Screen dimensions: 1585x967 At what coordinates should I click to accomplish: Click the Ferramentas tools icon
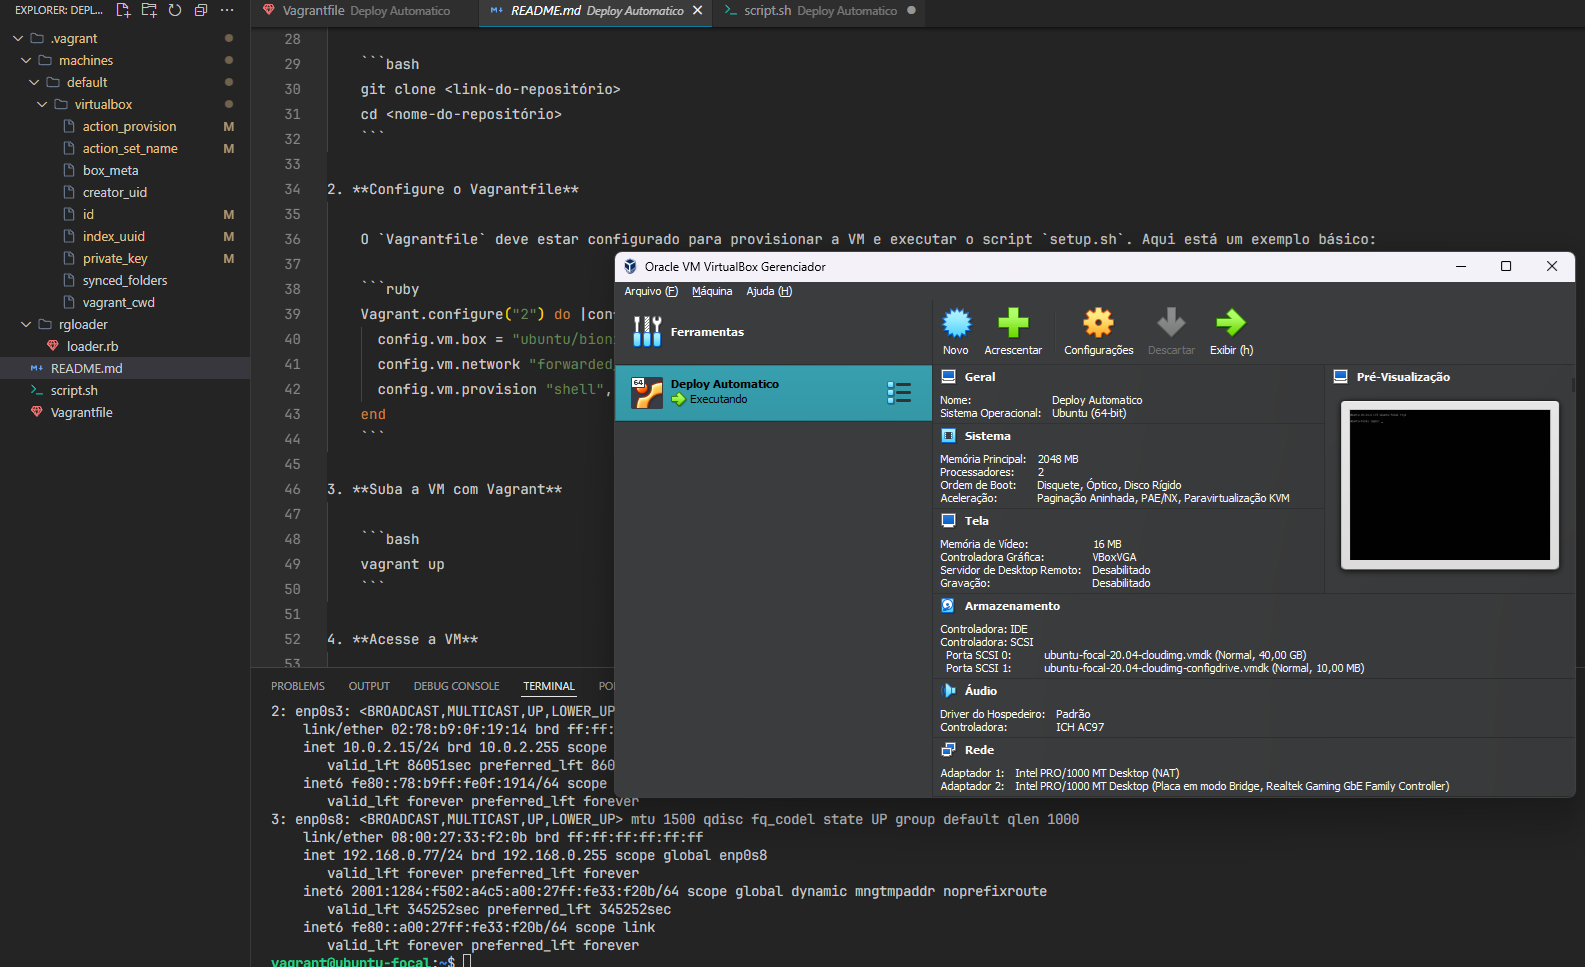[x=647, y=331]
